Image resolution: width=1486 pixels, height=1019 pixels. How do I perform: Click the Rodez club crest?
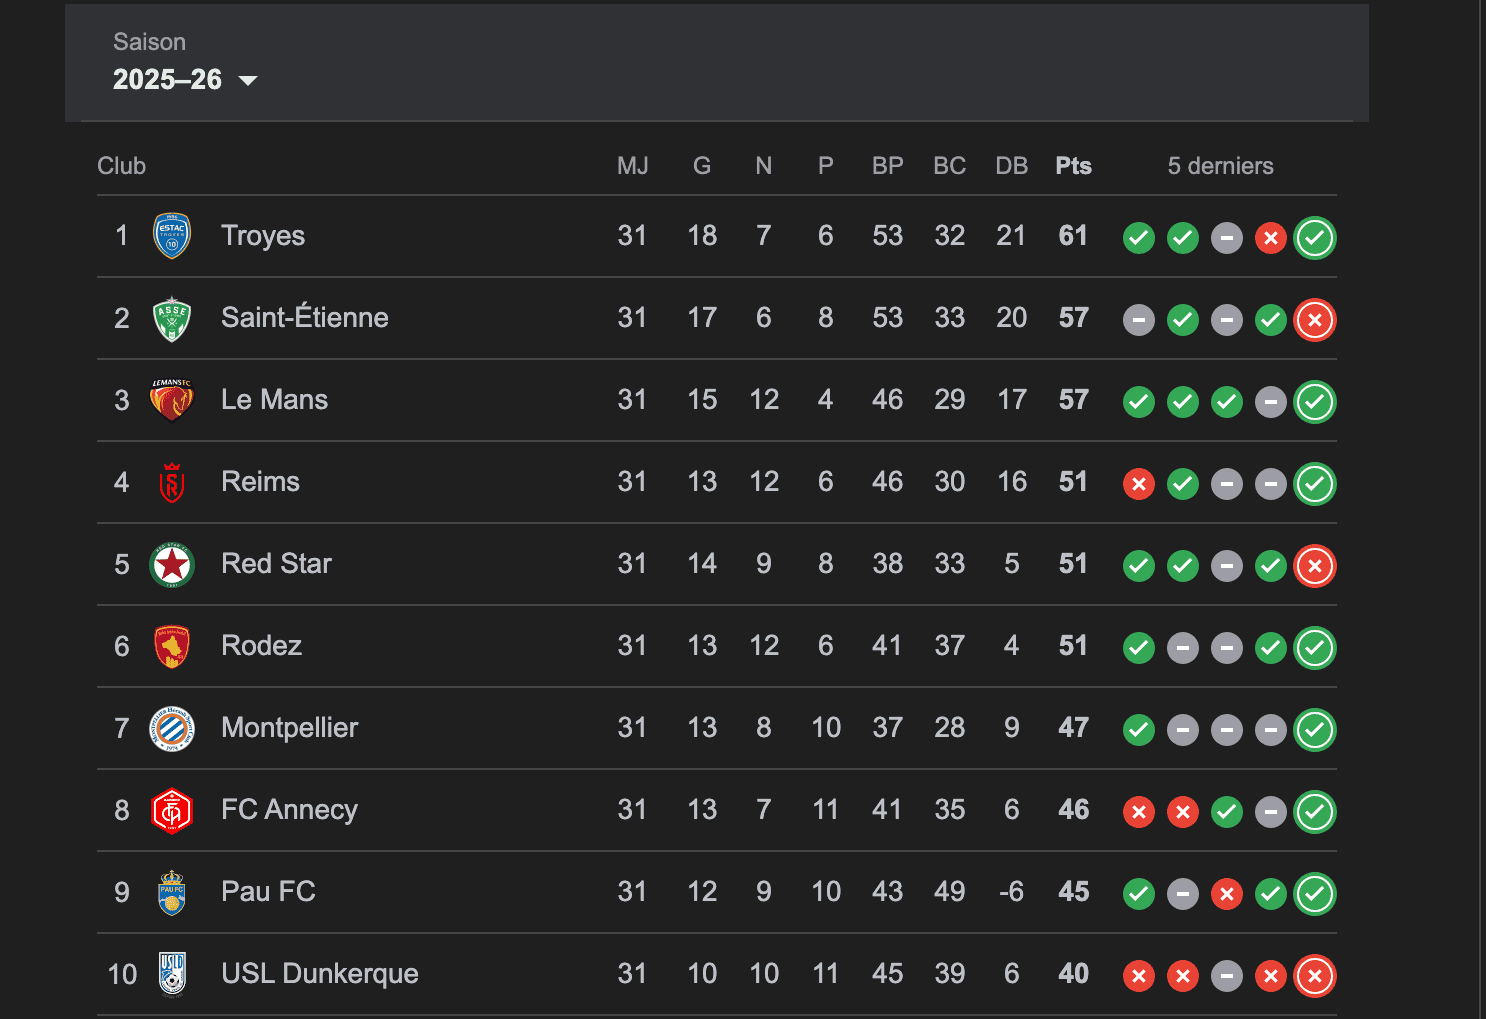[172, 647]
